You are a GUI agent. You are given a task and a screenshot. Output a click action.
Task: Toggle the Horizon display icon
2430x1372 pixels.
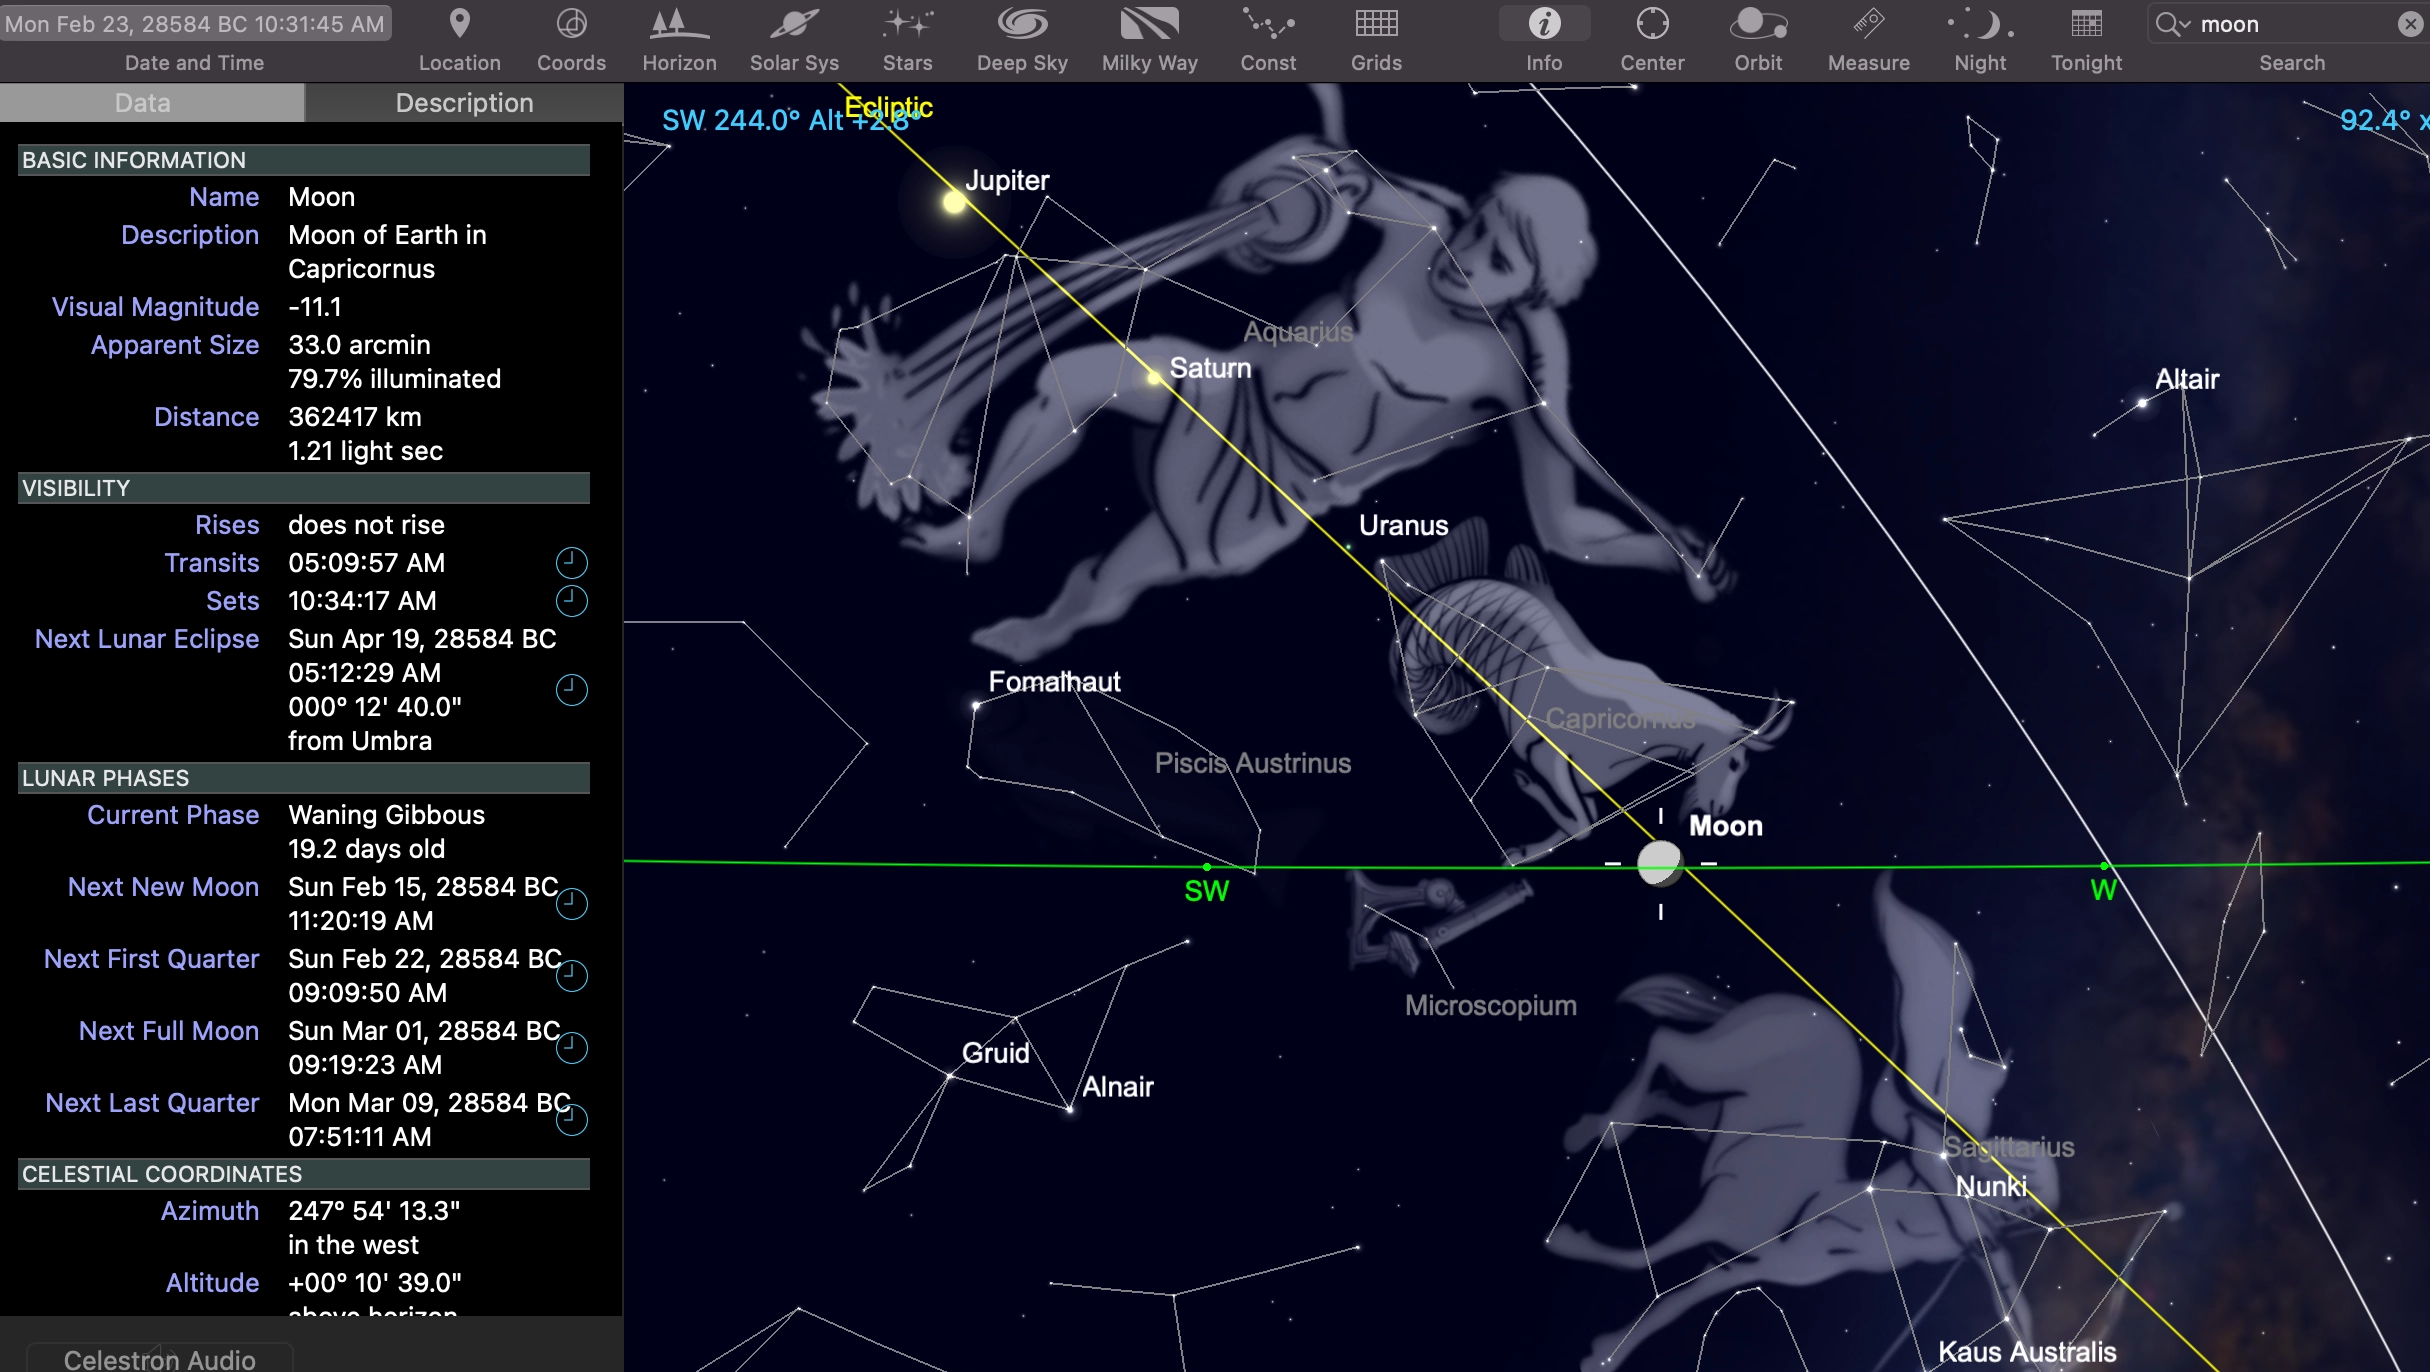[x=679, y=24]
